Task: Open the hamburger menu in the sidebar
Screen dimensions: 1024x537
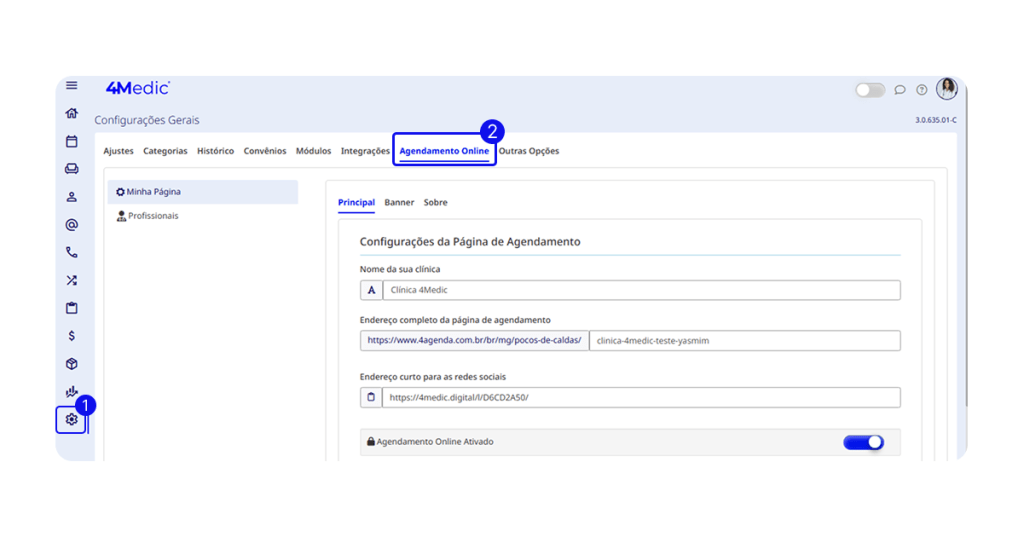Action: click(72, 86)
